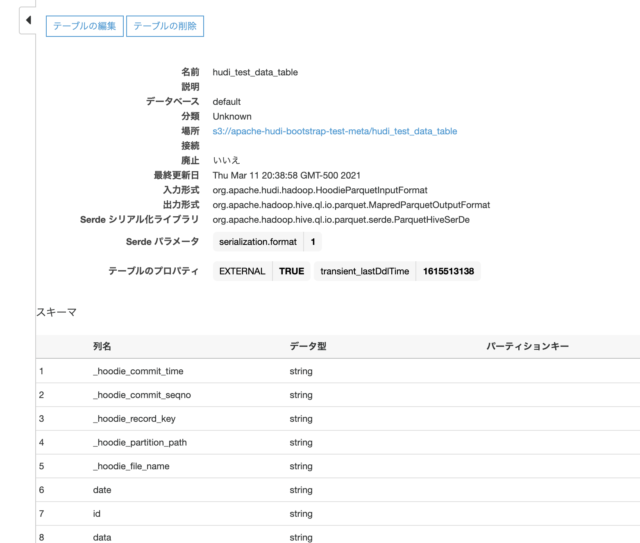Select the _hoodie_commit_seqno row
Screen dimensions: 640x543
point(338,395)
